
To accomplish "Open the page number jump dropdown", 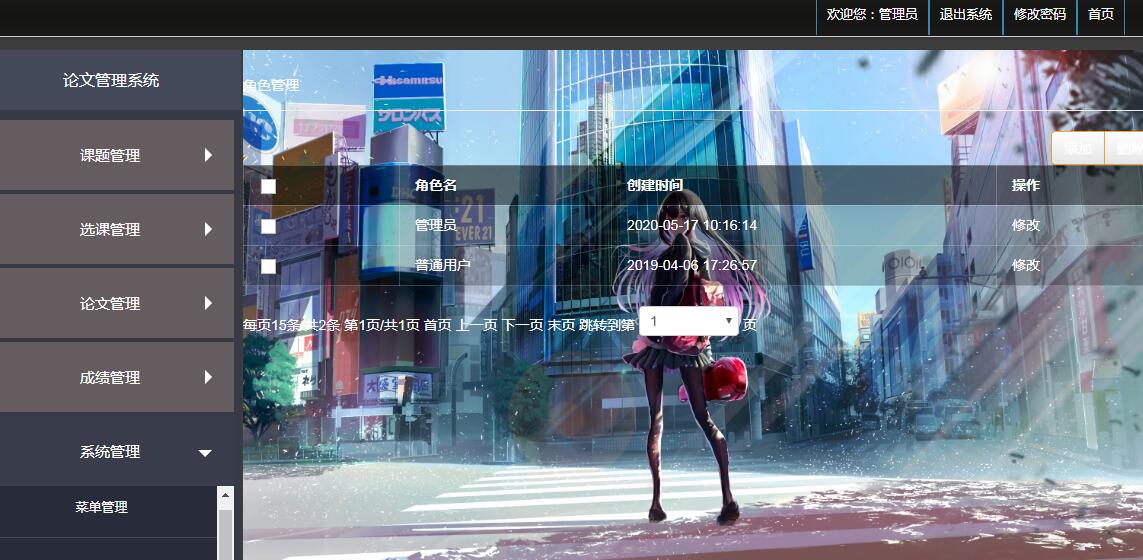I will click(x=689, y=322).
